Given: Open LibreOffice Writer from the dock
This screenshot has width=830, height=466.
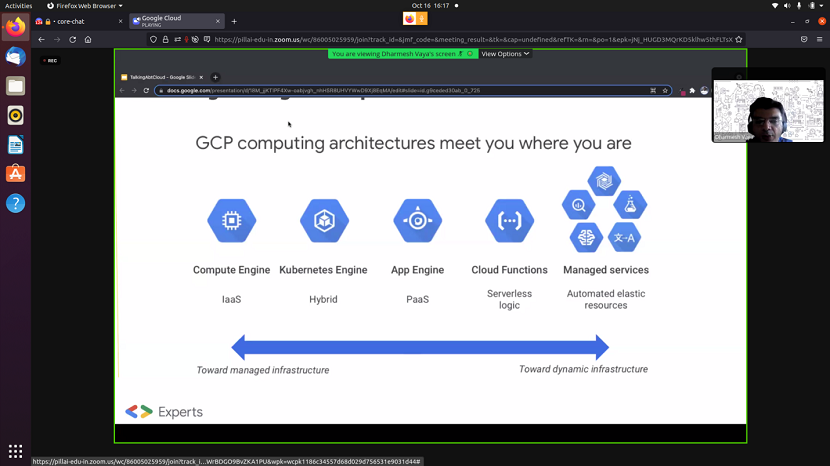Looking at the screenshot, I should 15,145.
